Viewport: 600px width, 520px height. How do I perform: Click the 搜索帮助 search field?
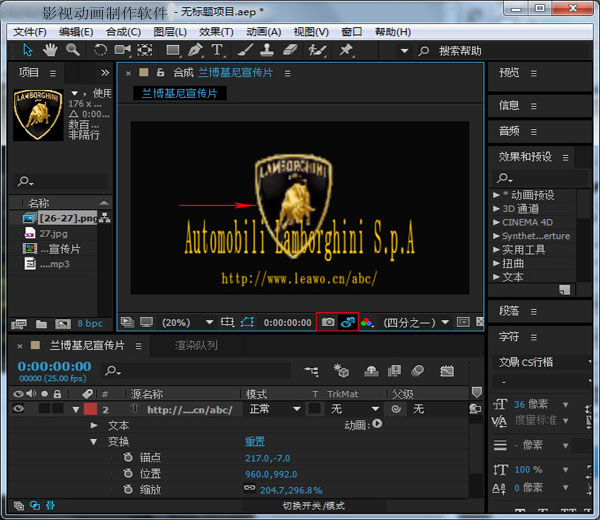coord(460,51)
